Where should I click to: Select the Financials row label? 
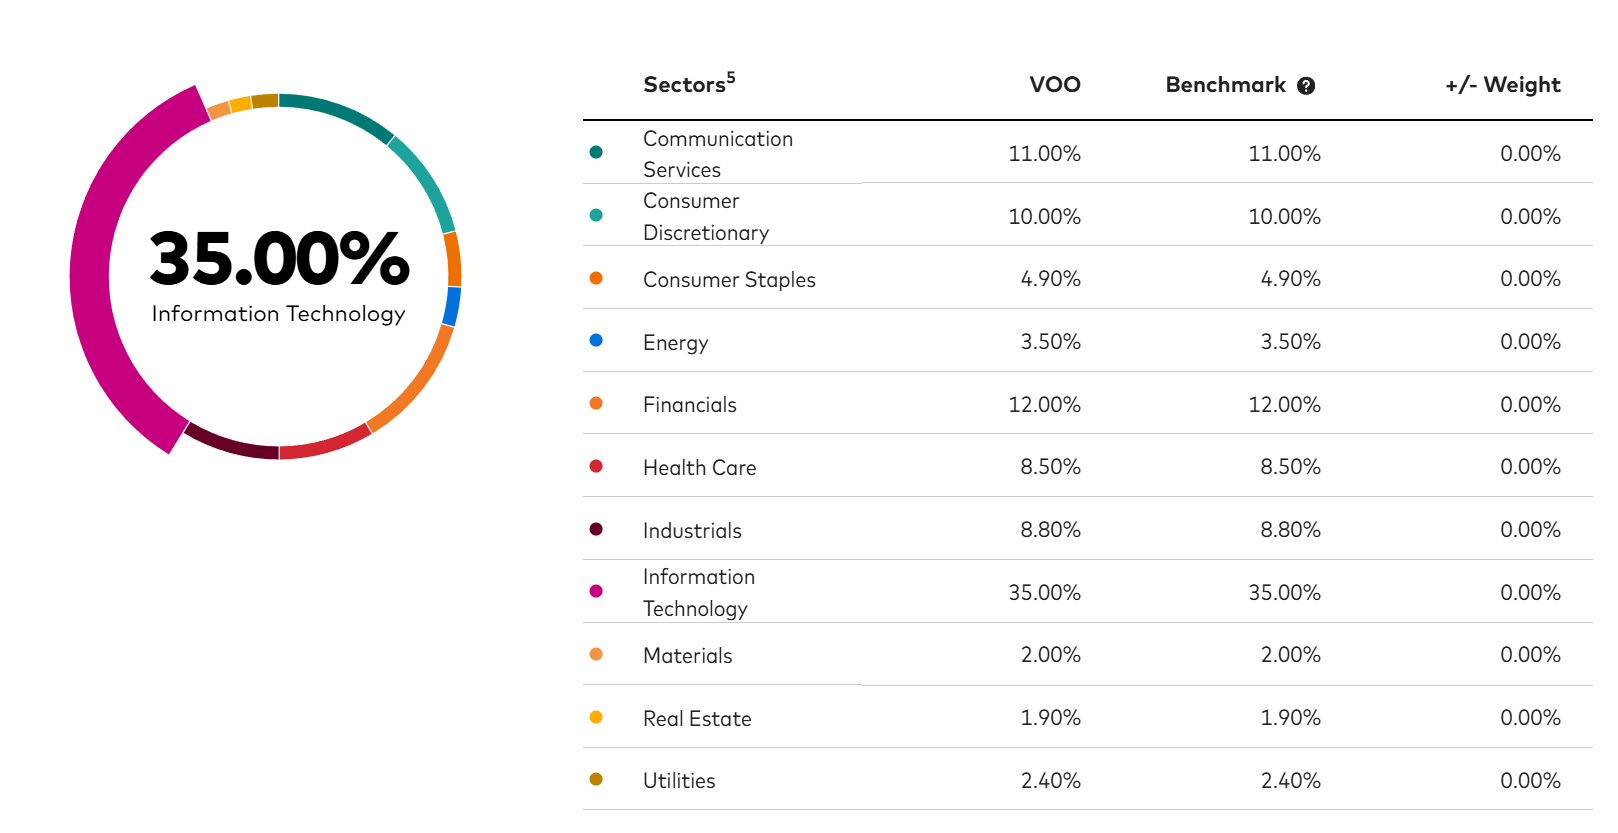point(690,405)
